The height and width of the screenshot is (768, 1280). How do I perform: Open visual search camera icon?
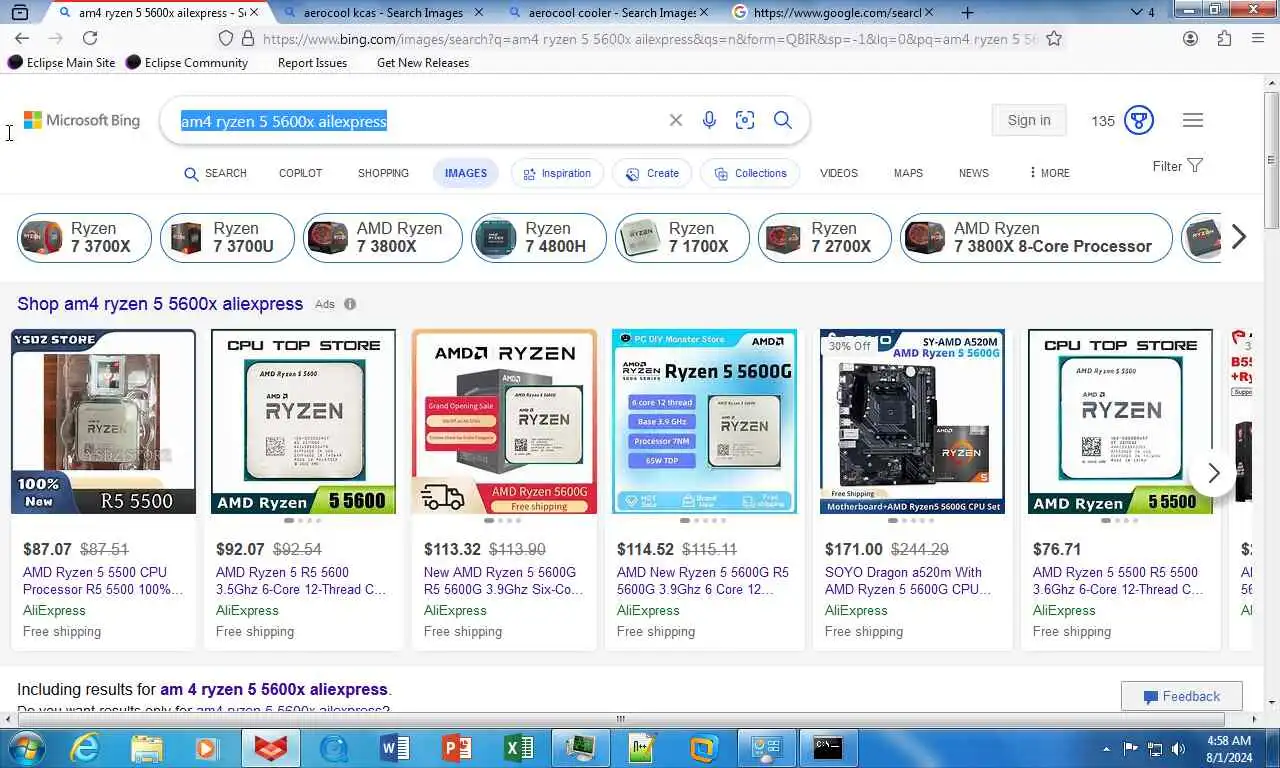[x=745, y=120]
